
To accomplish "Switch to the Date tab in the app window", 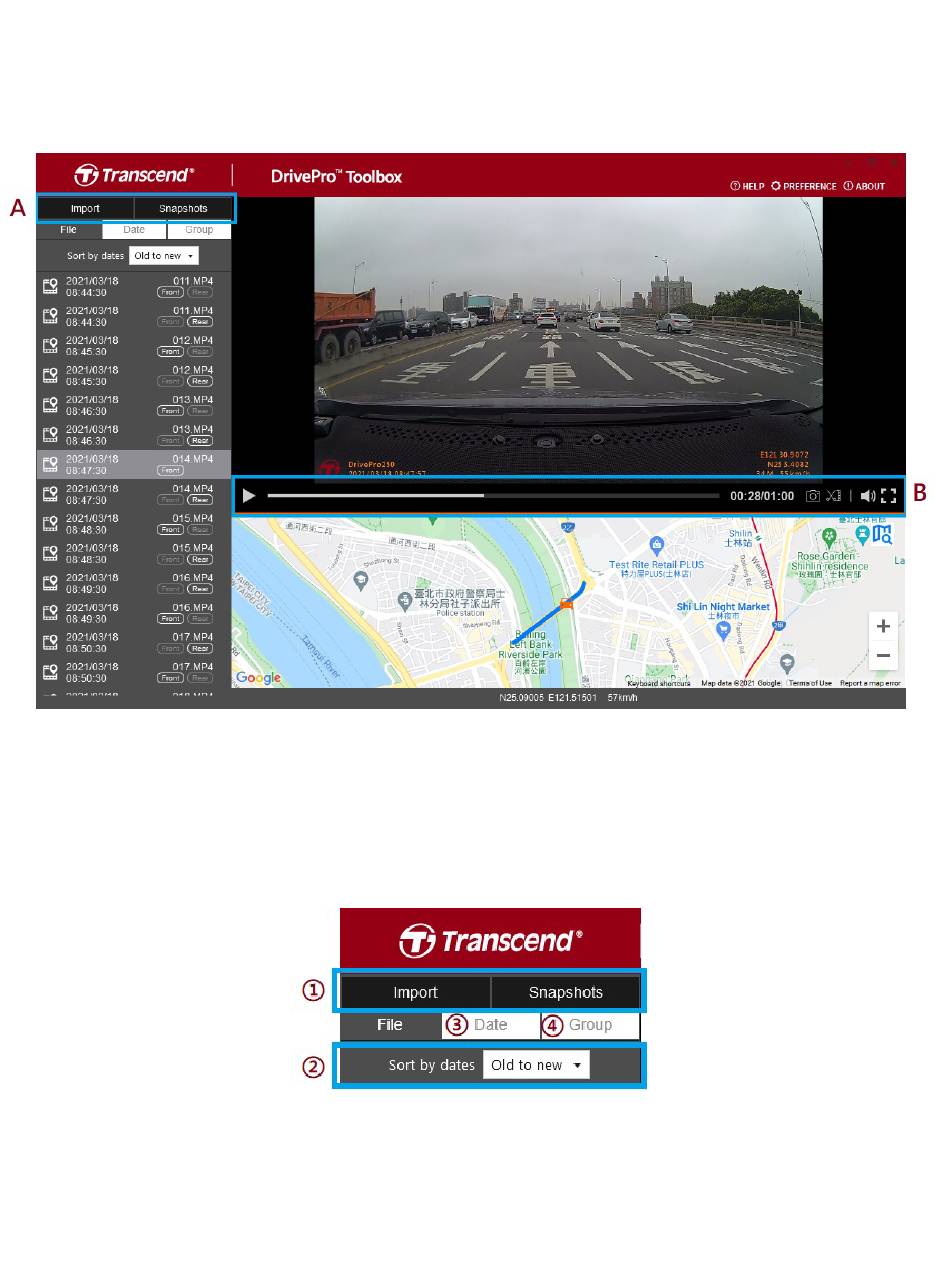I will coord(134,230).
